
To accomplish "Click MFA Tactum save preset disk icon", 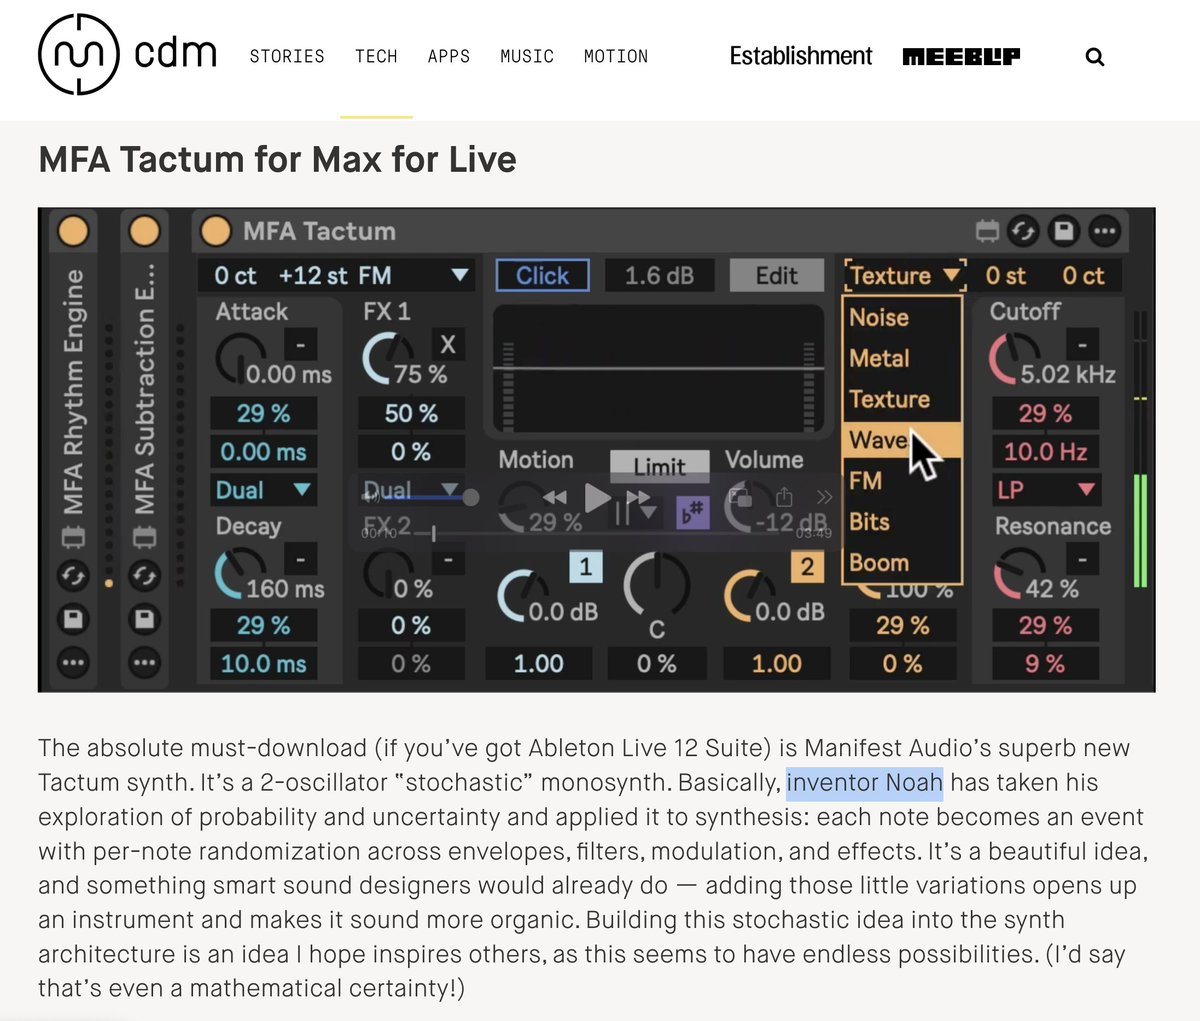I will (x=1063, y=232).
